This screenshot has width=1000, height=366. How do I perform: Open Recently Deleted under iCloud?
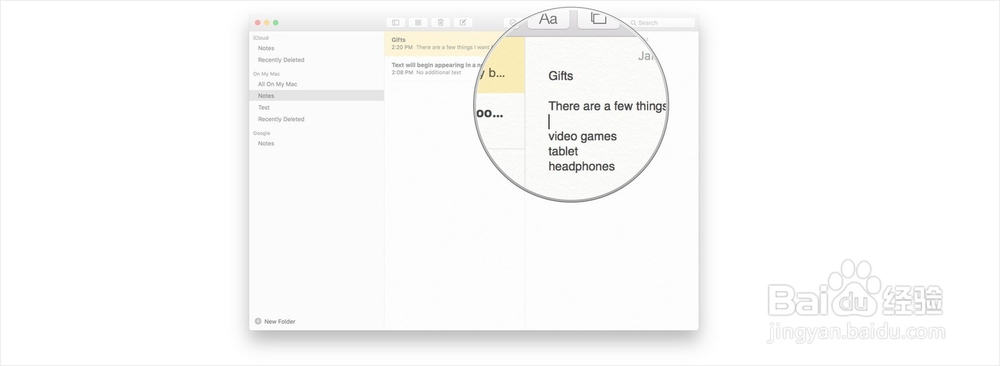[x=281, y=60]
